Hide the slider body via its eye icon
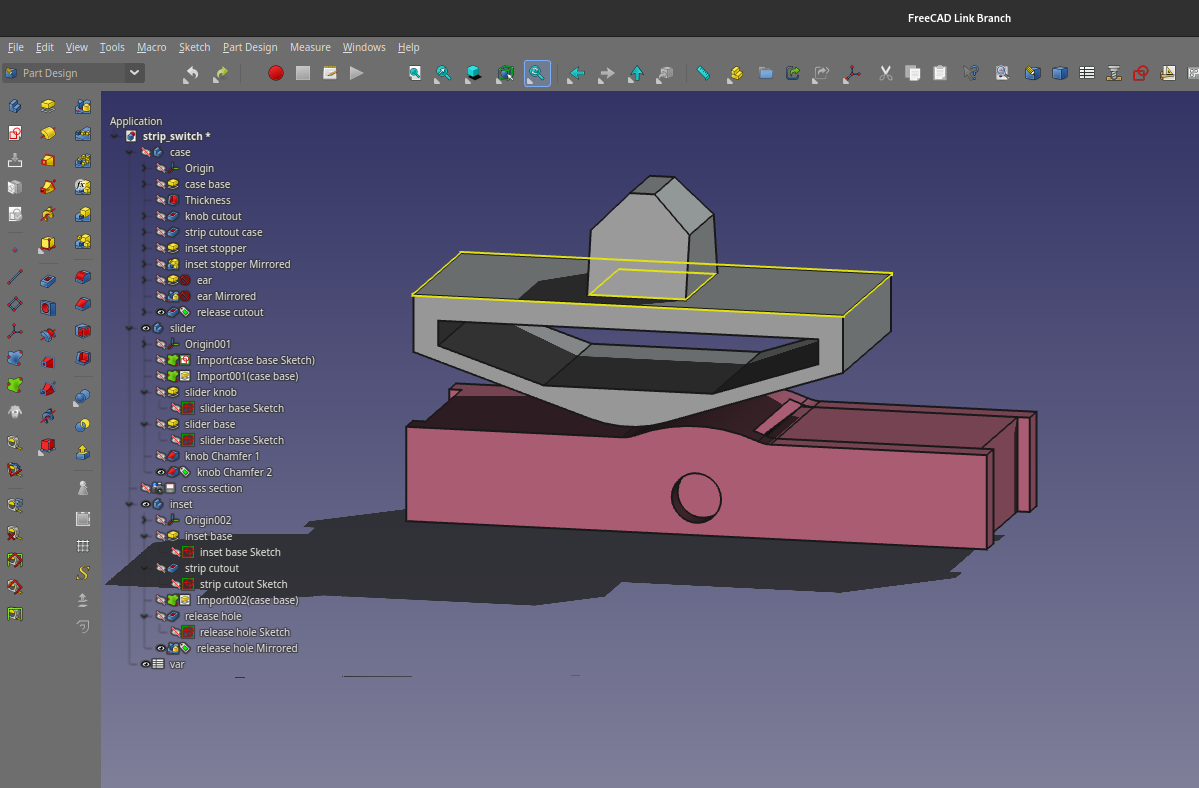Viewport: 1199px width, 788px height. (x=145, y=329)
